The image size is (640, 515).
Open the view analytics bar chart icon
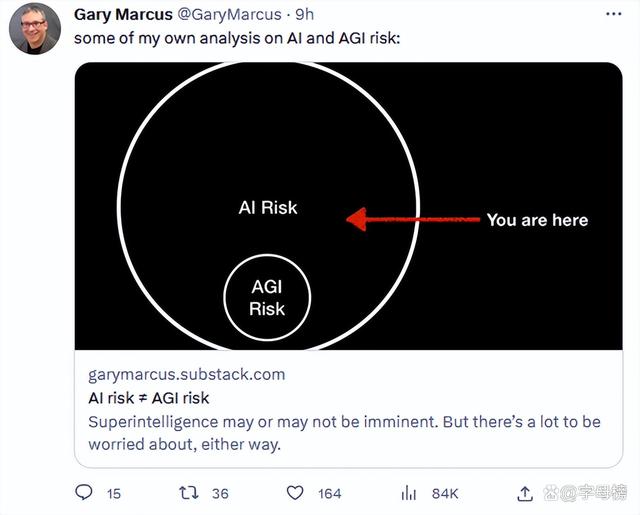[409, 493]
